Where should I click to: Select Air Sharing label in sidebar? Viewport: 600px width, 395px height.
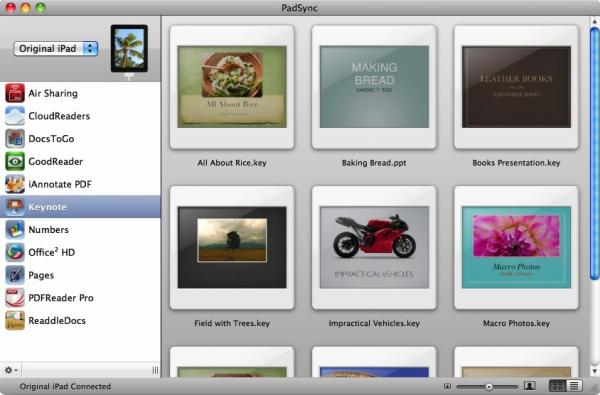(x=53, y=93)
